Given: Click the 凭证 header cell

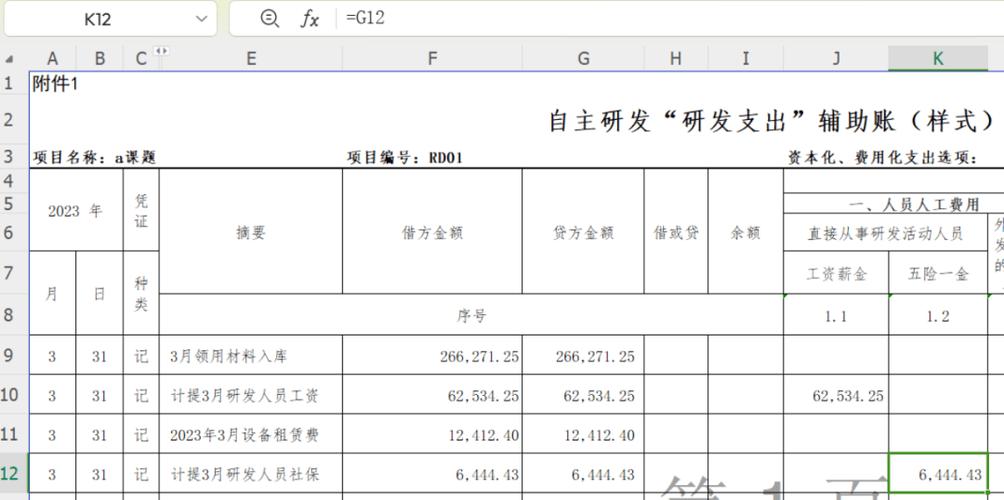Looking at the screenshot, I should tap(141, 211).
